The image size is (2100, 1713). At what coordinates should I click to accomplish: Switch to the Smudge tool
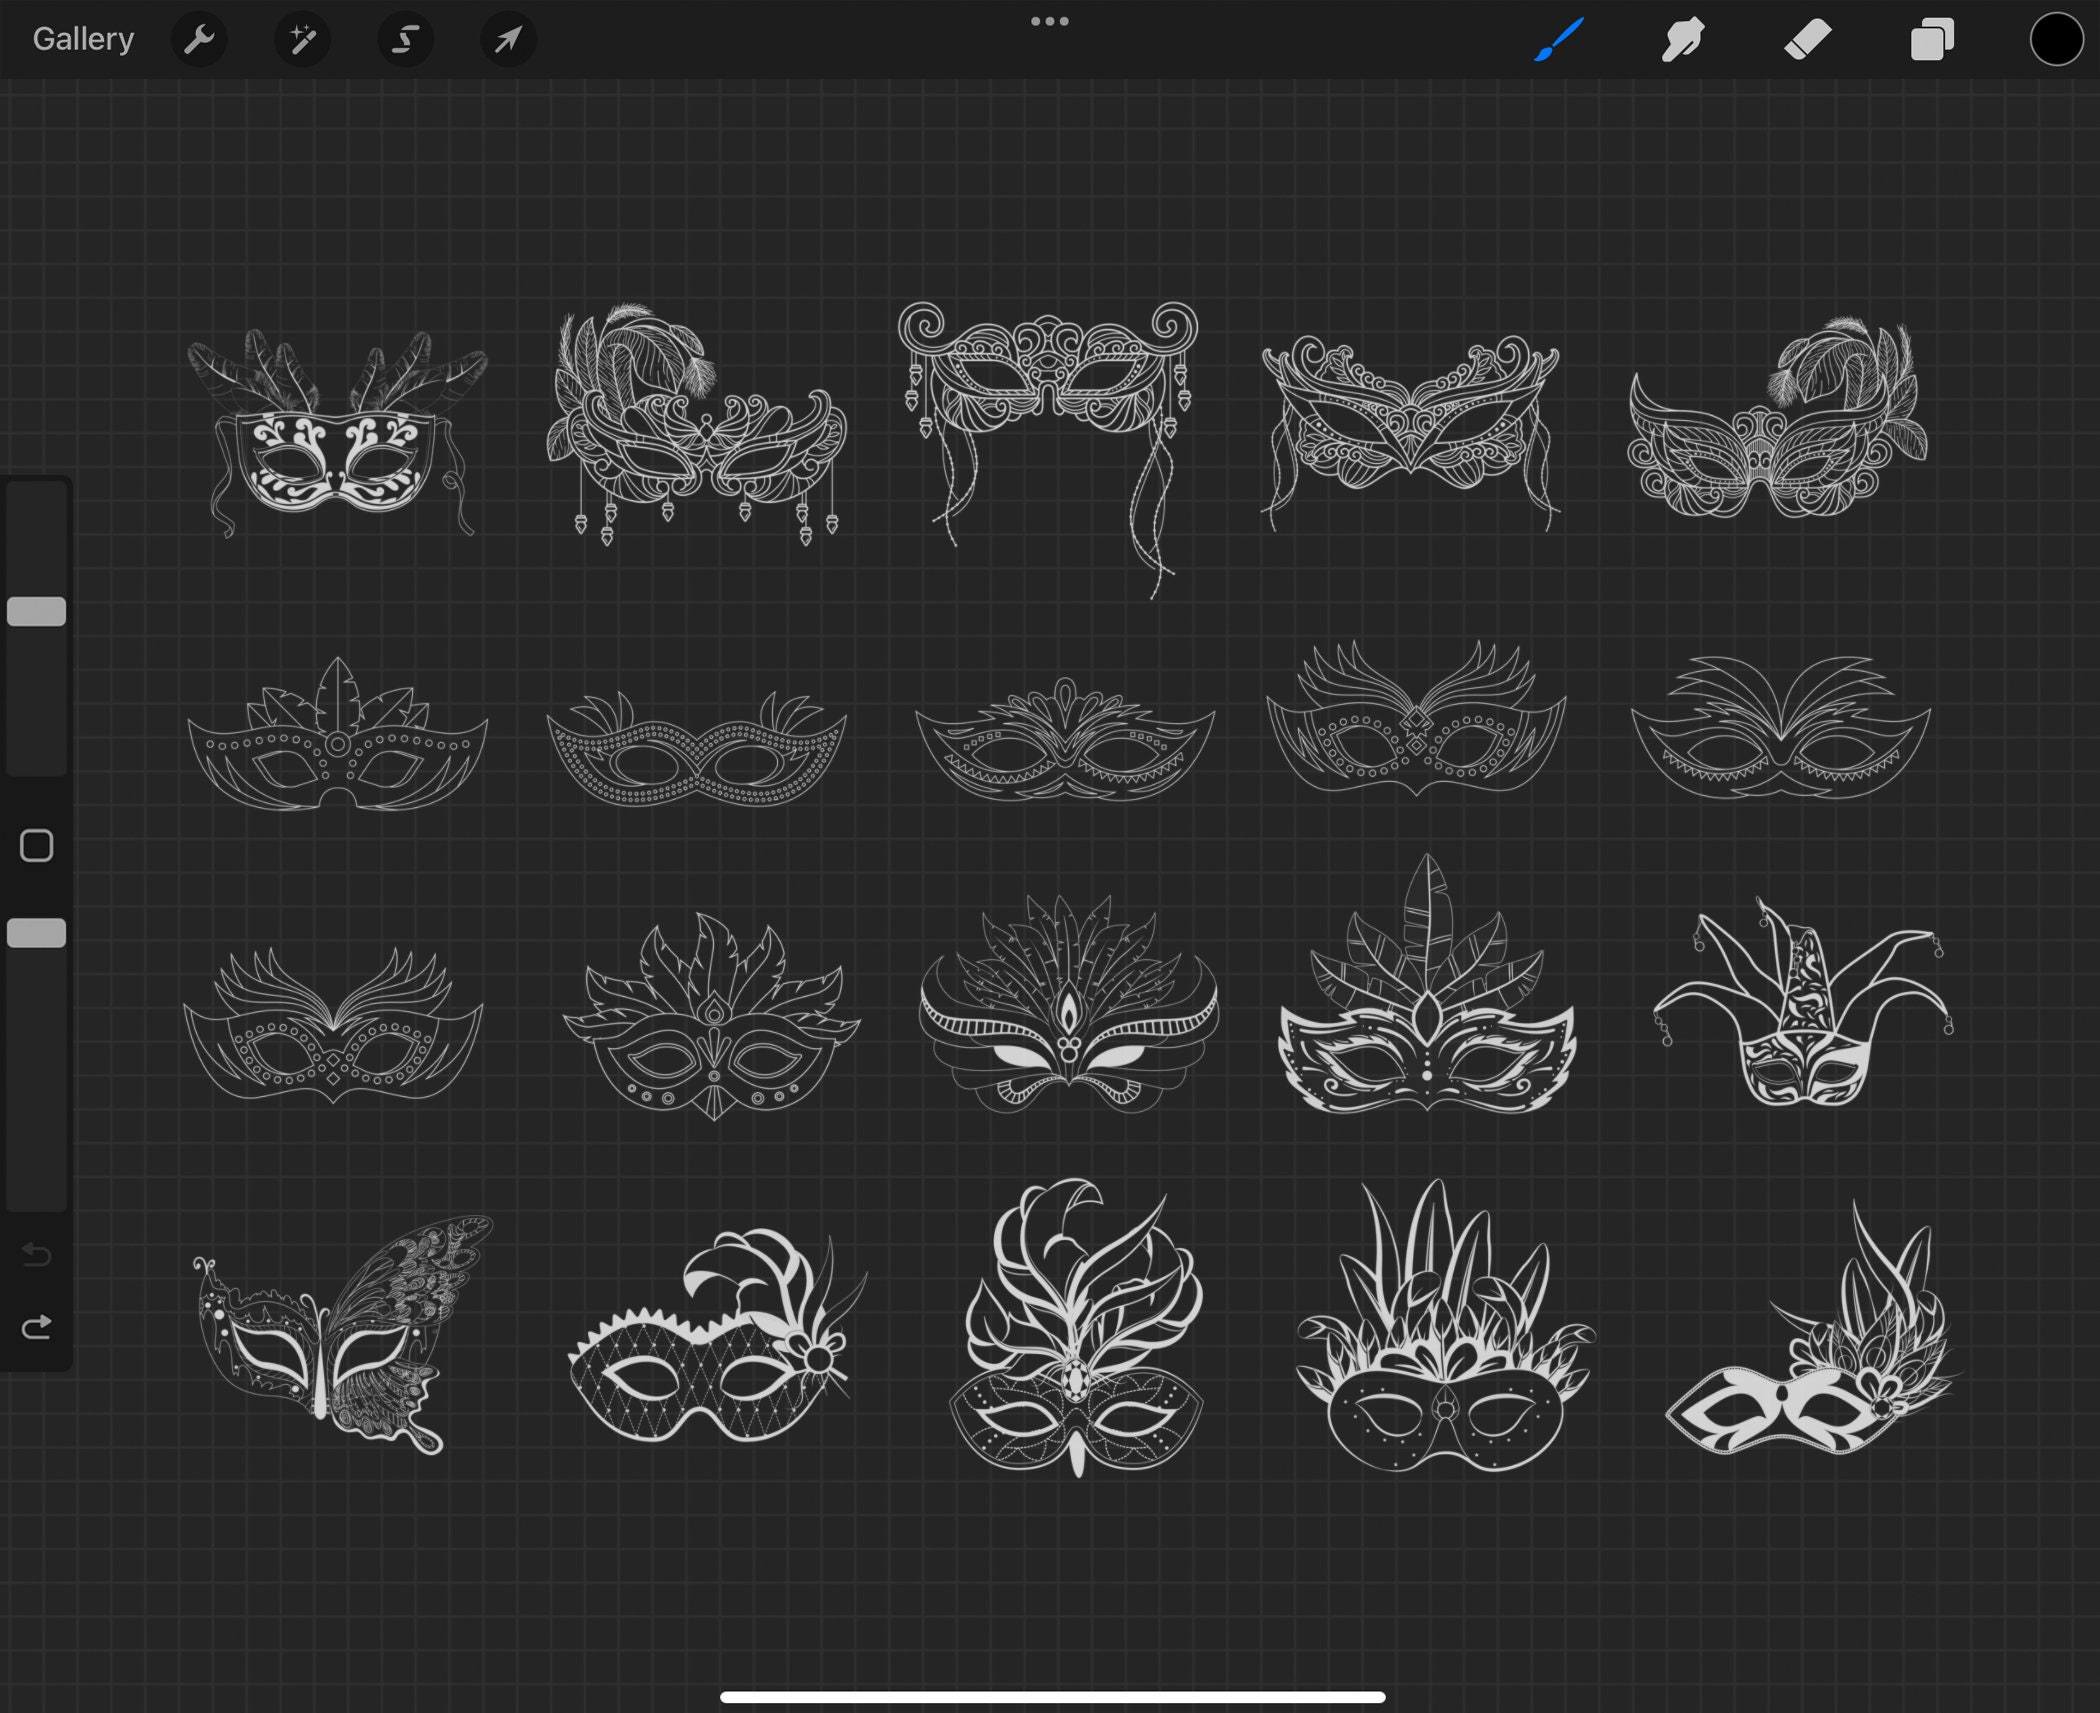click(1681, 39)
